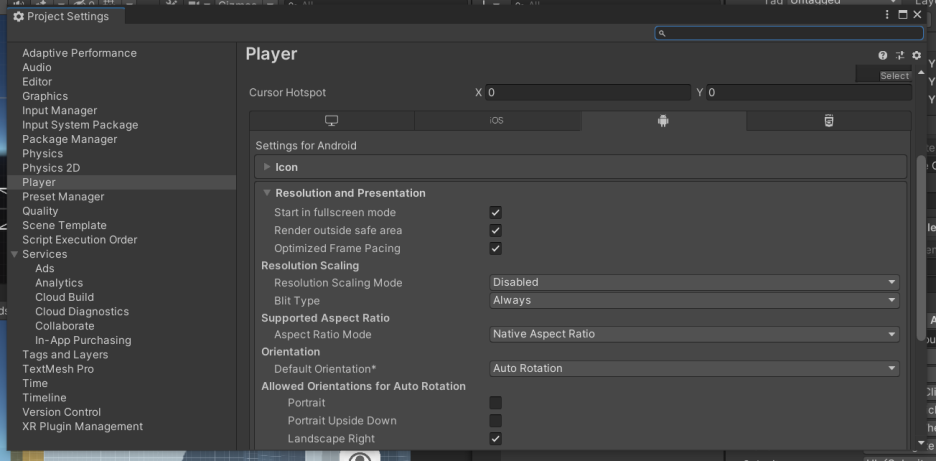Open Input Manager settings
Screen dimensions: 936x461
60,110
